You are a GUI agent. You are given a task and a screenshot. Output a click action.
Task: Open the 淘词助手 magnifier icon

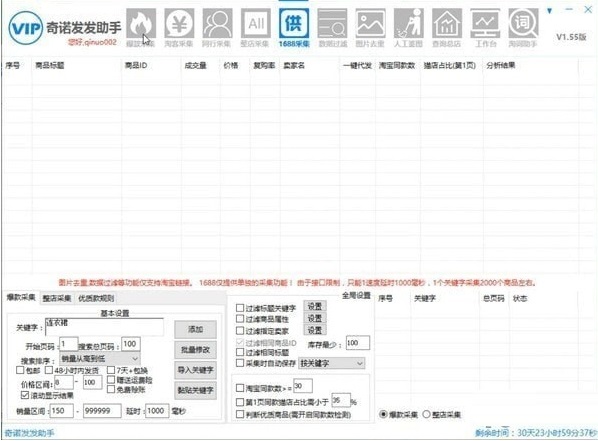pos(523,24)
